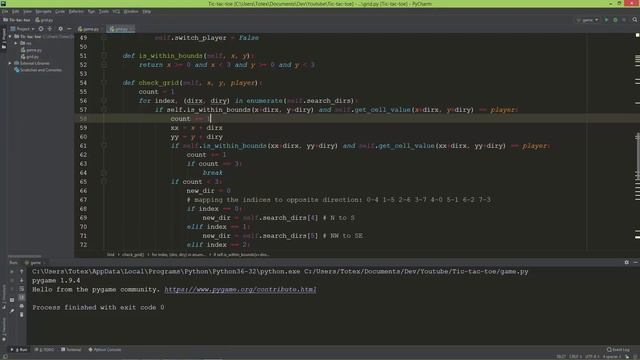This screenshot has width=640, height=360.
Task: Expand the res folder in project tree
Action: click(x=16, y=43)
